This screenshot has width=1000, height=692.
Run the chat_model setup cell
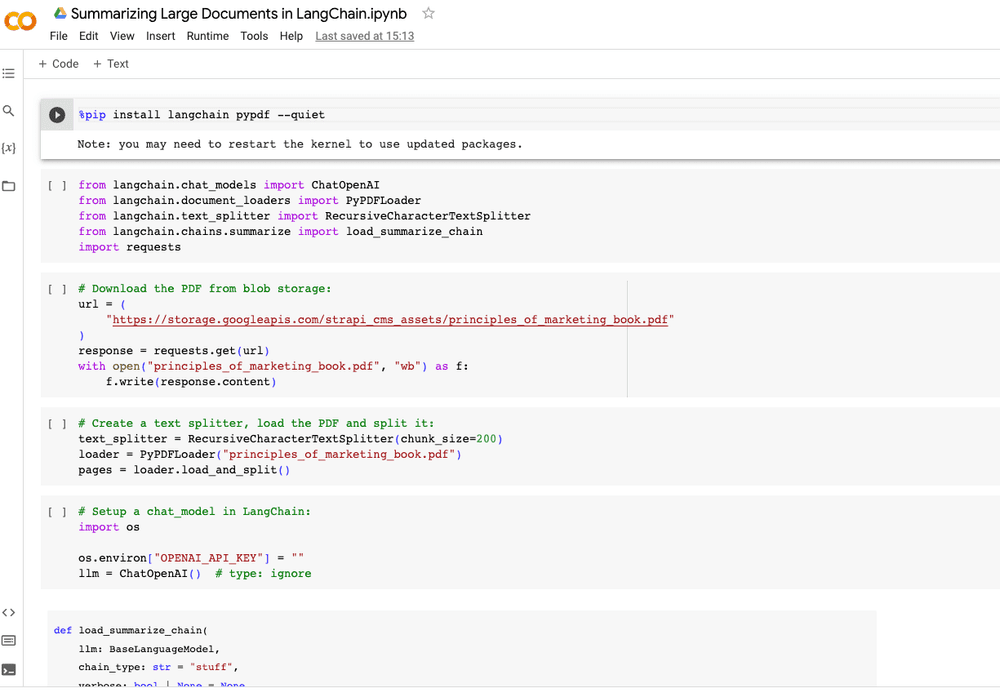coord(57,512)
